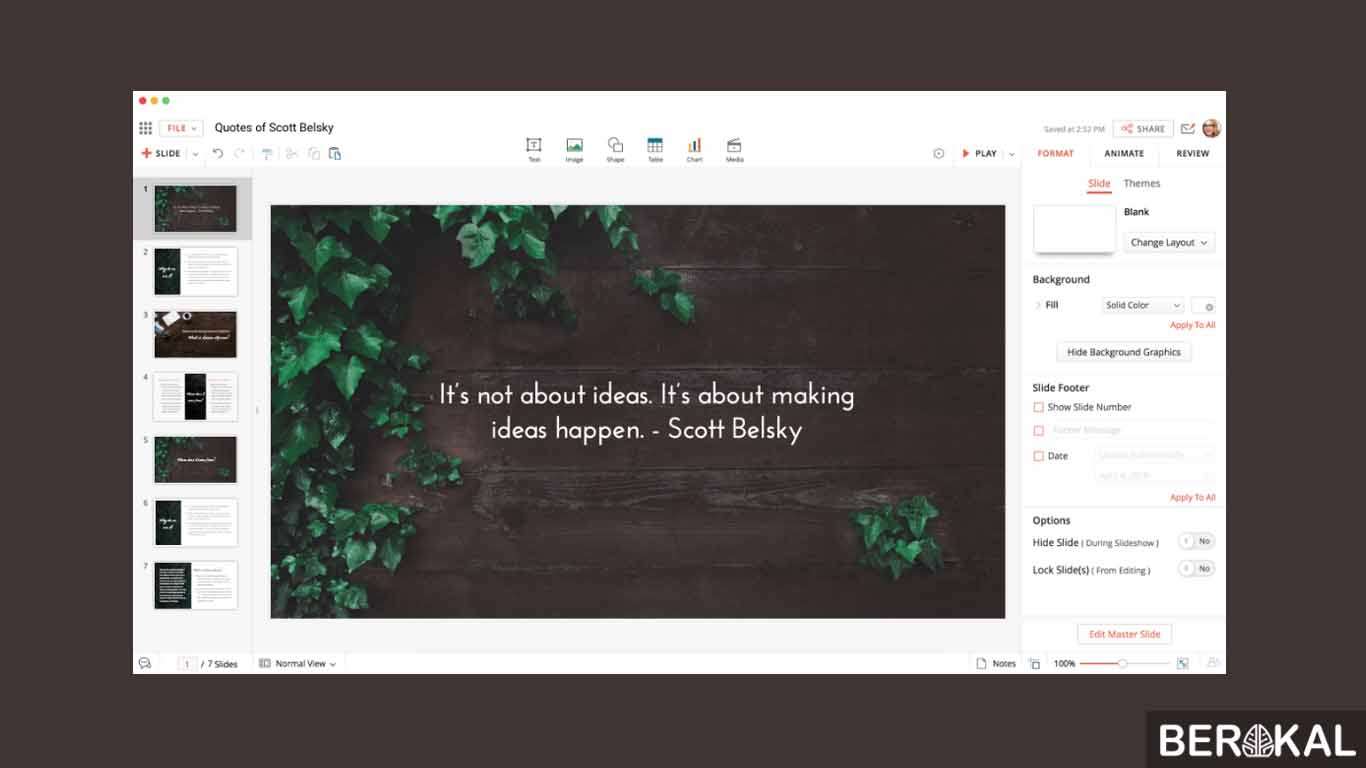Tick the Date checkbox

[x=1038, y=456]
